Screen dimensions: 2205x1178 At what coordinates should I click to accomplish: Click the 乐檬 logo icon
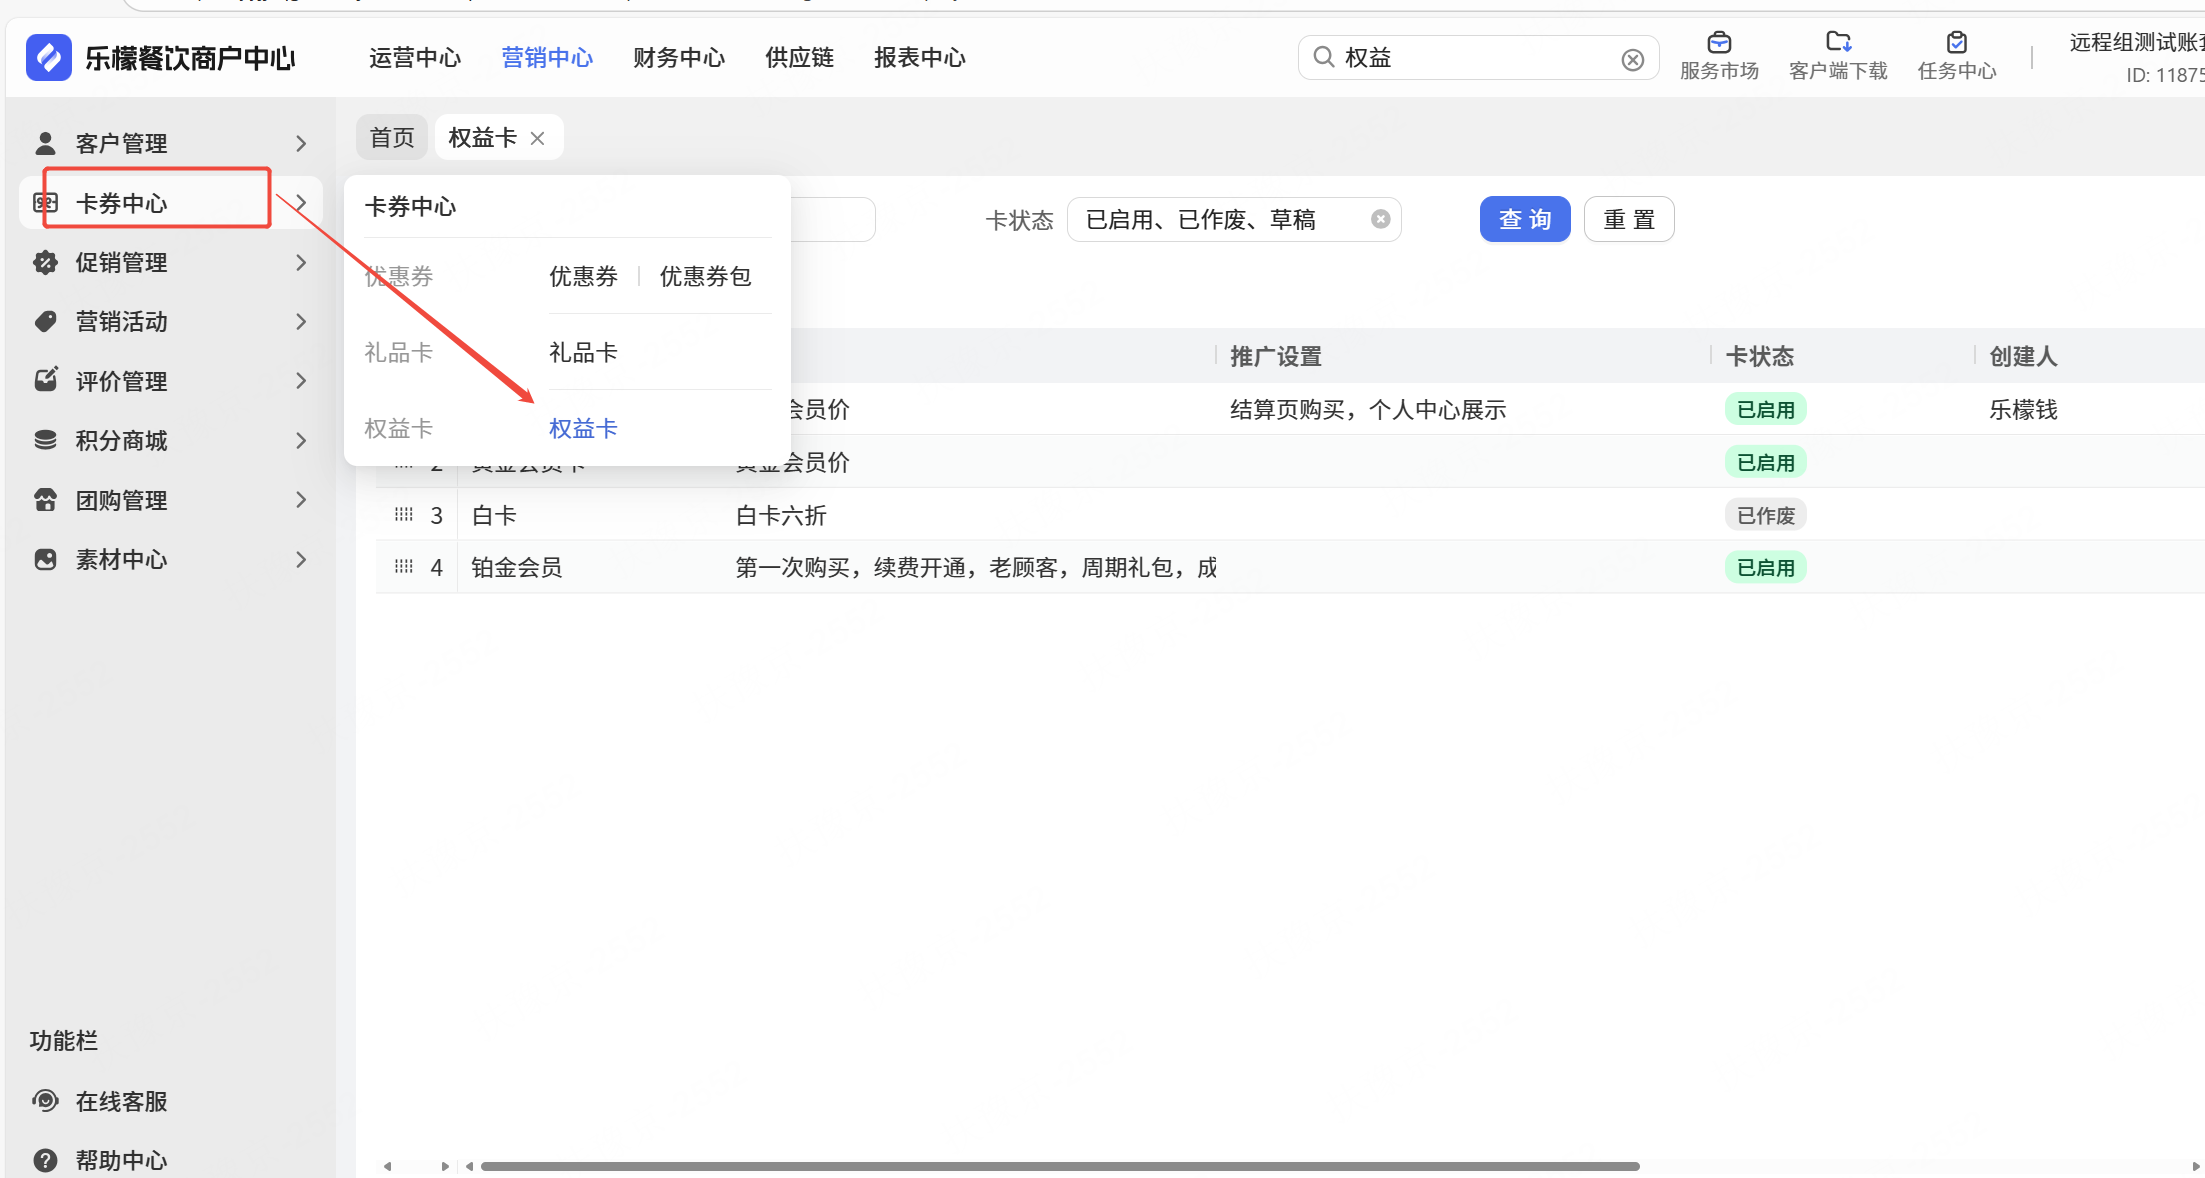(x=49, y=57)
